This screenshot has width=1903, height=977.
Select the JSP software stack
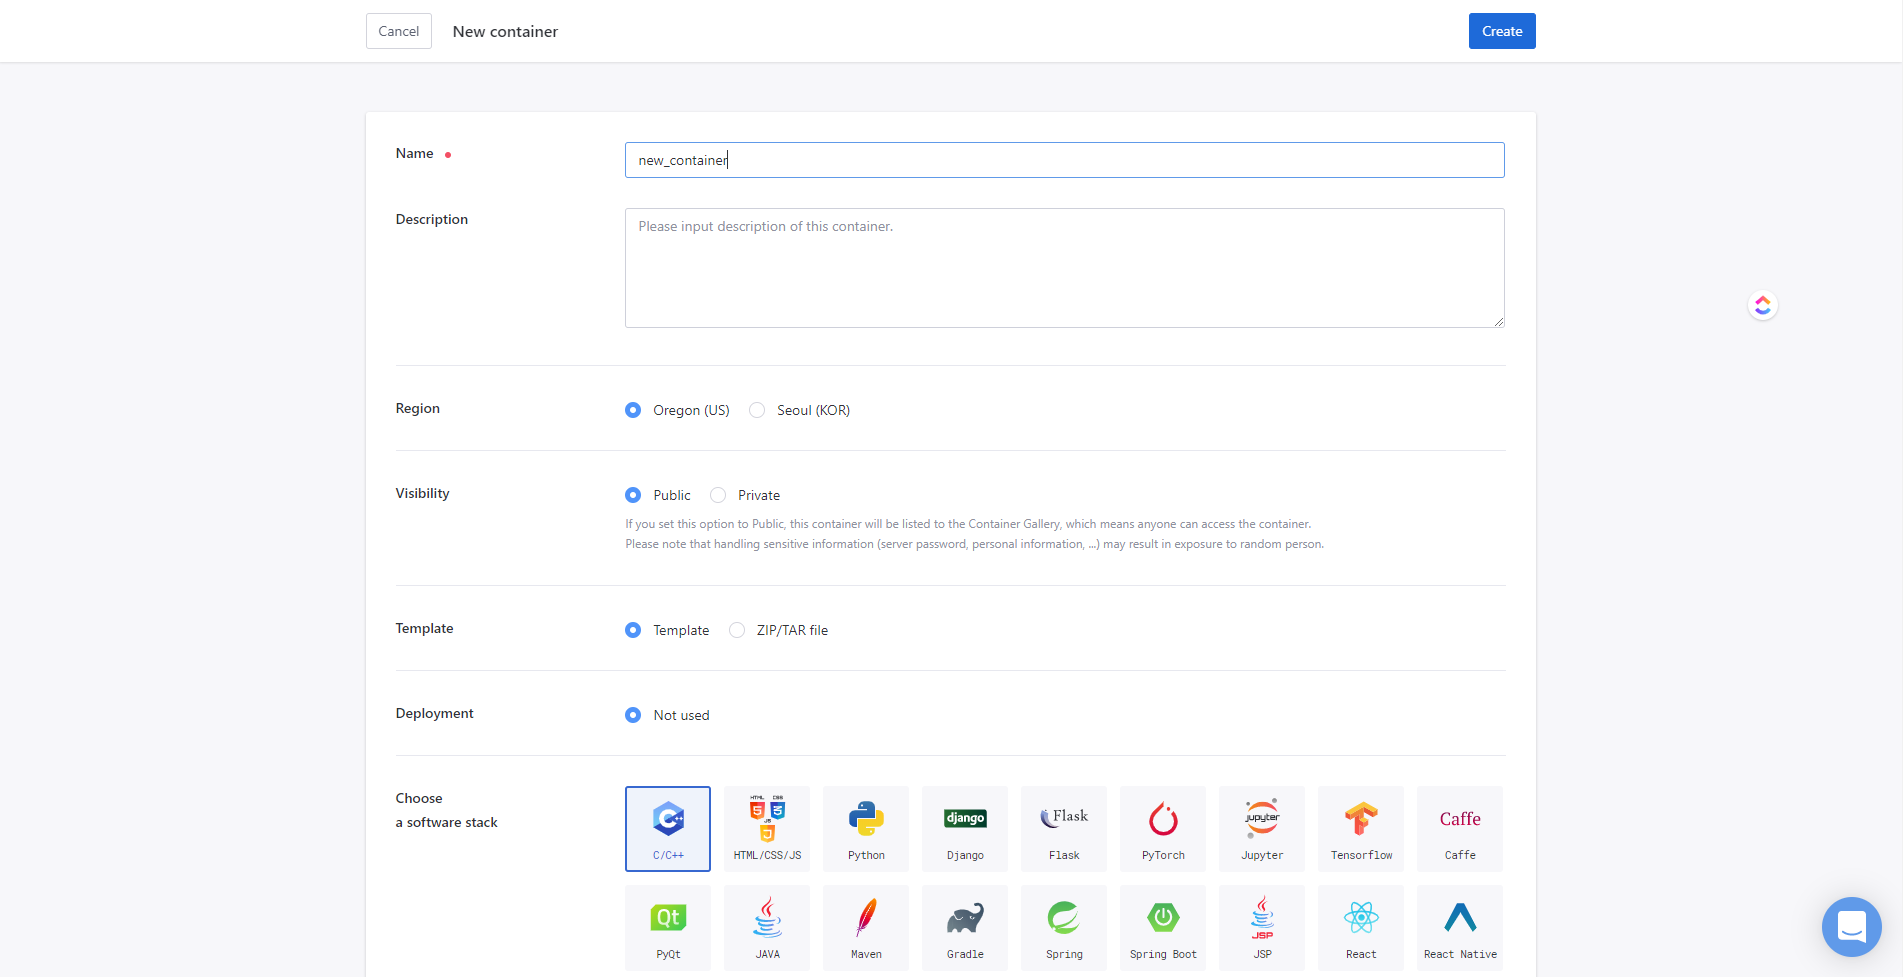(x=1262, y=928)
